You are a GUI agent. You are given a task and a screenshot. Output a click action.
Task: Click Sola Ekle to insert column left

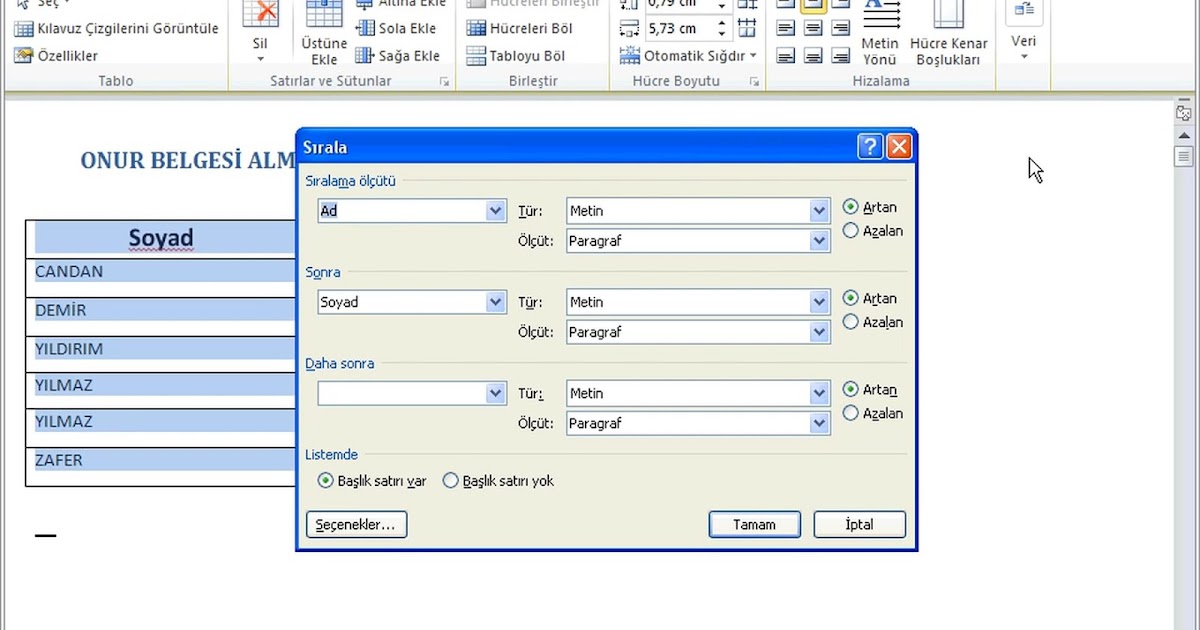click(x=396, y=28)
